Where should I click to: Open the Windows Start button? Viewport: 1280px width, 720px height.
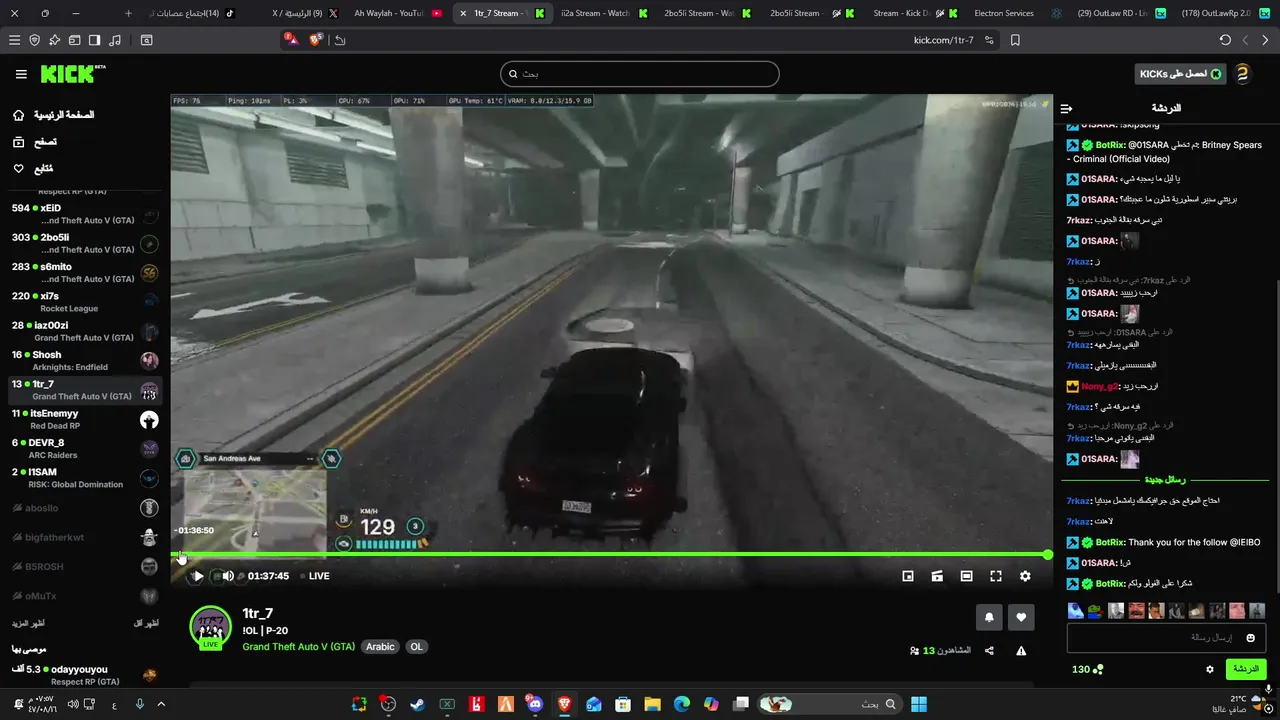pos(919,704)
